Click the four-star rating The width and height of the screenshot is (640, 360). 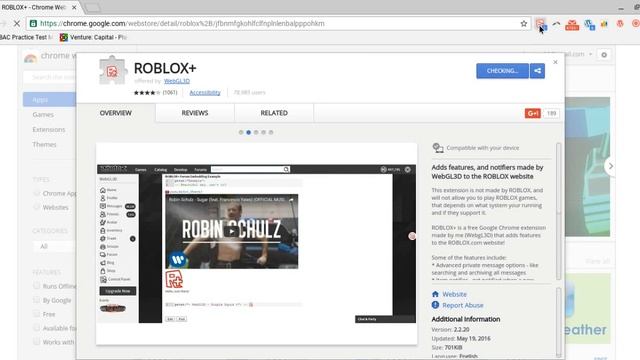click(x=147, y=93)
